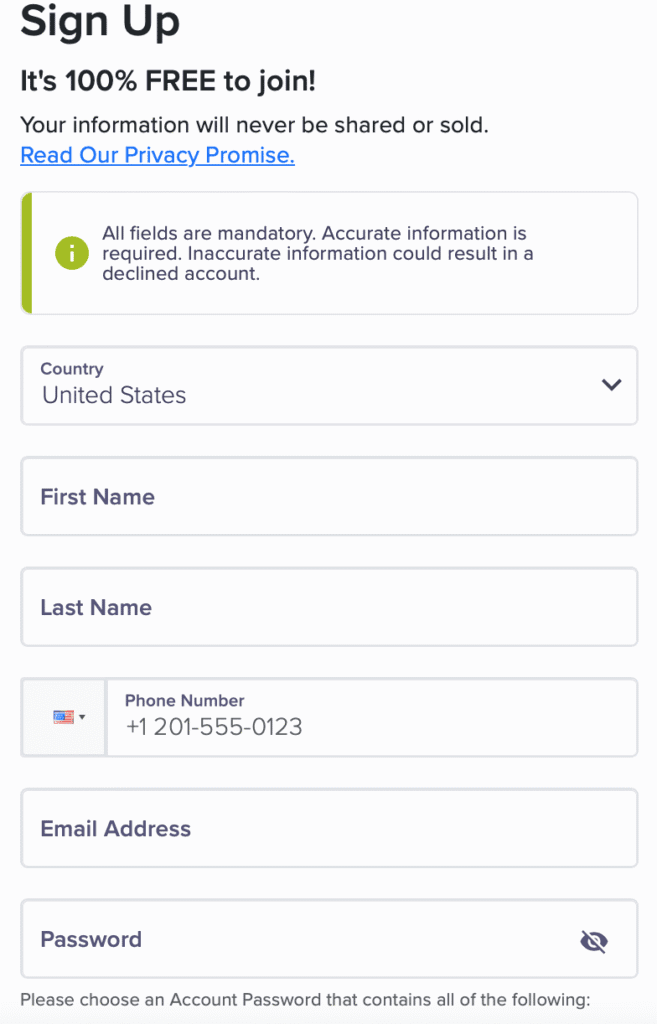657x1024 pixels.
Task: Click the "Phone Number" label above the placeholder
Action: [185, 700]
